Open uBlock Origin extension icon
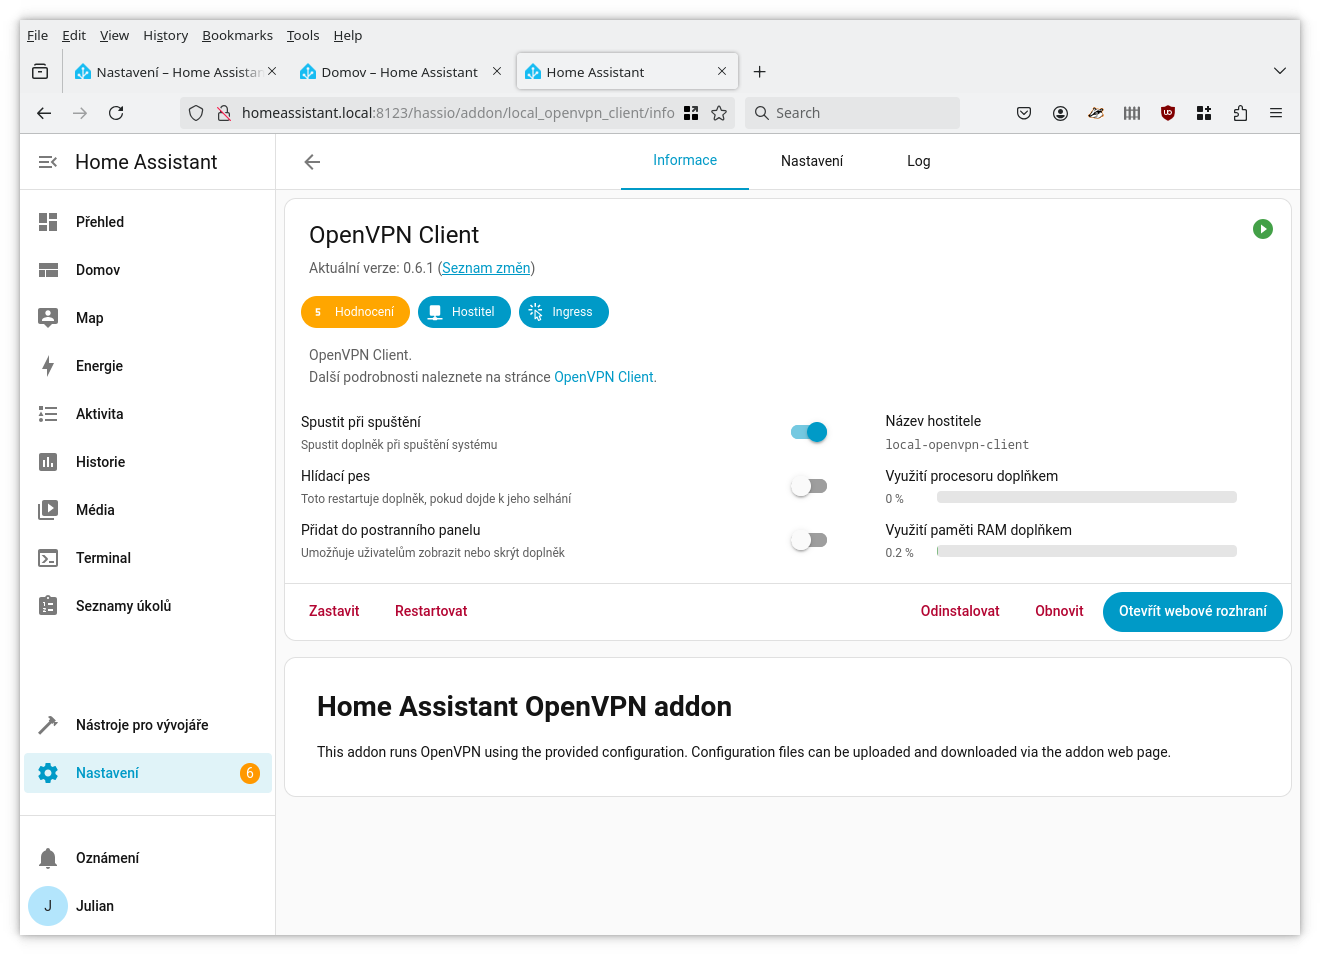 (x=1168, y=113)
